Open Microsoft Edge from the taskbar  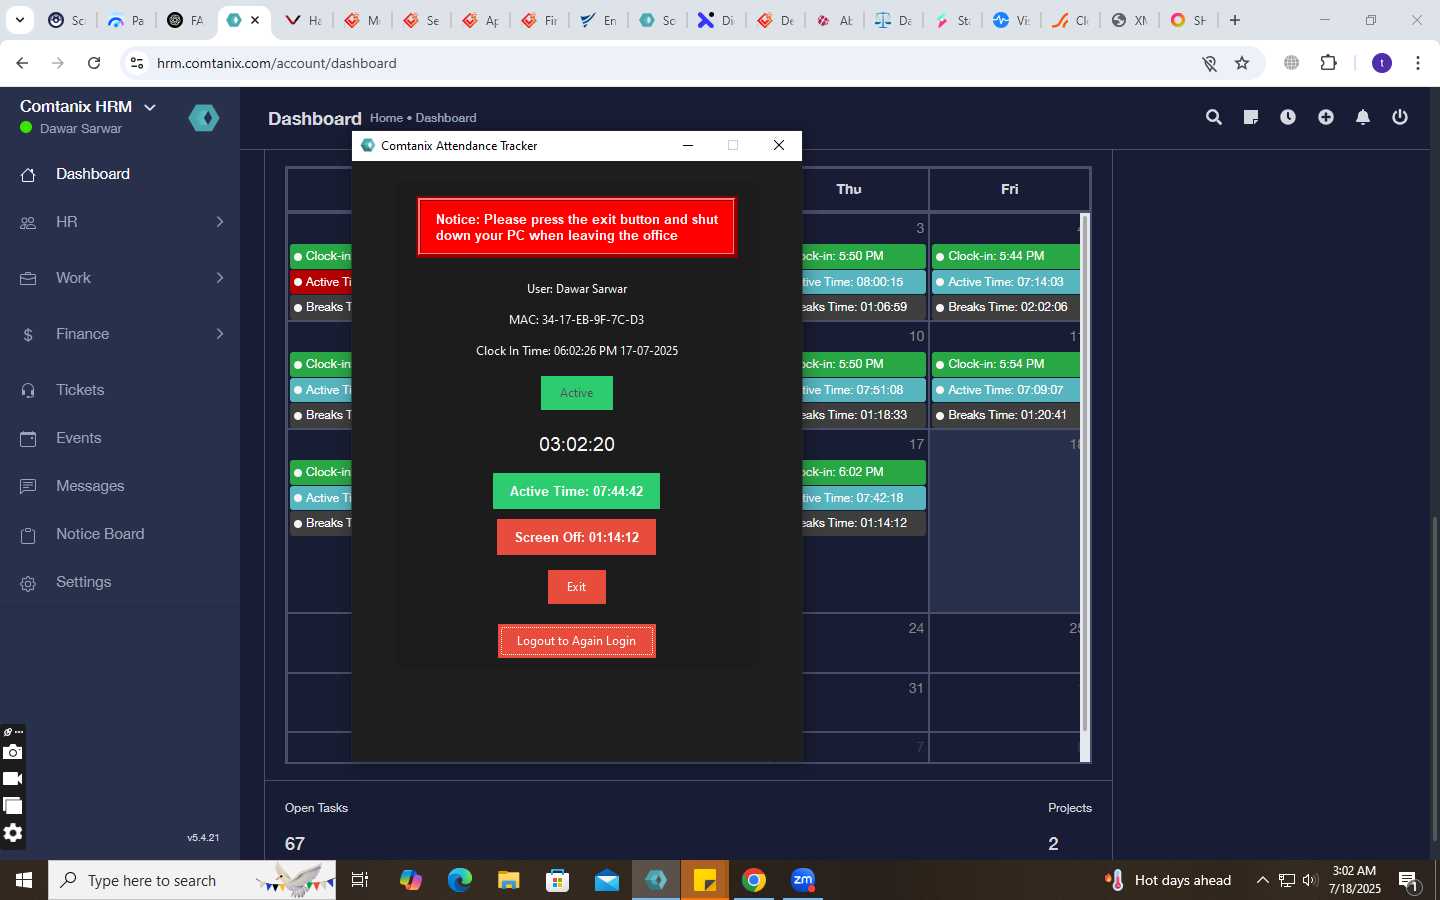tap(460, 880)
